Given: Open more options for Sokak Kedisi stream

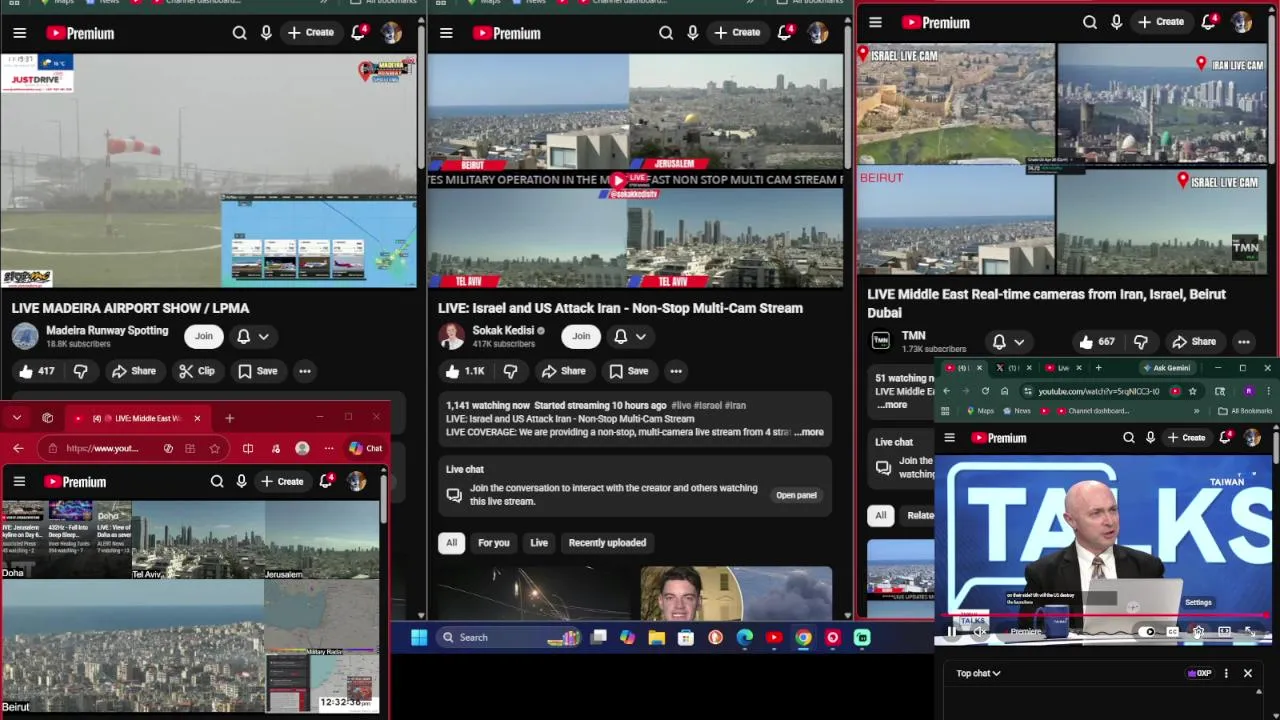Looking at the screenshot, I should [676, 371].
